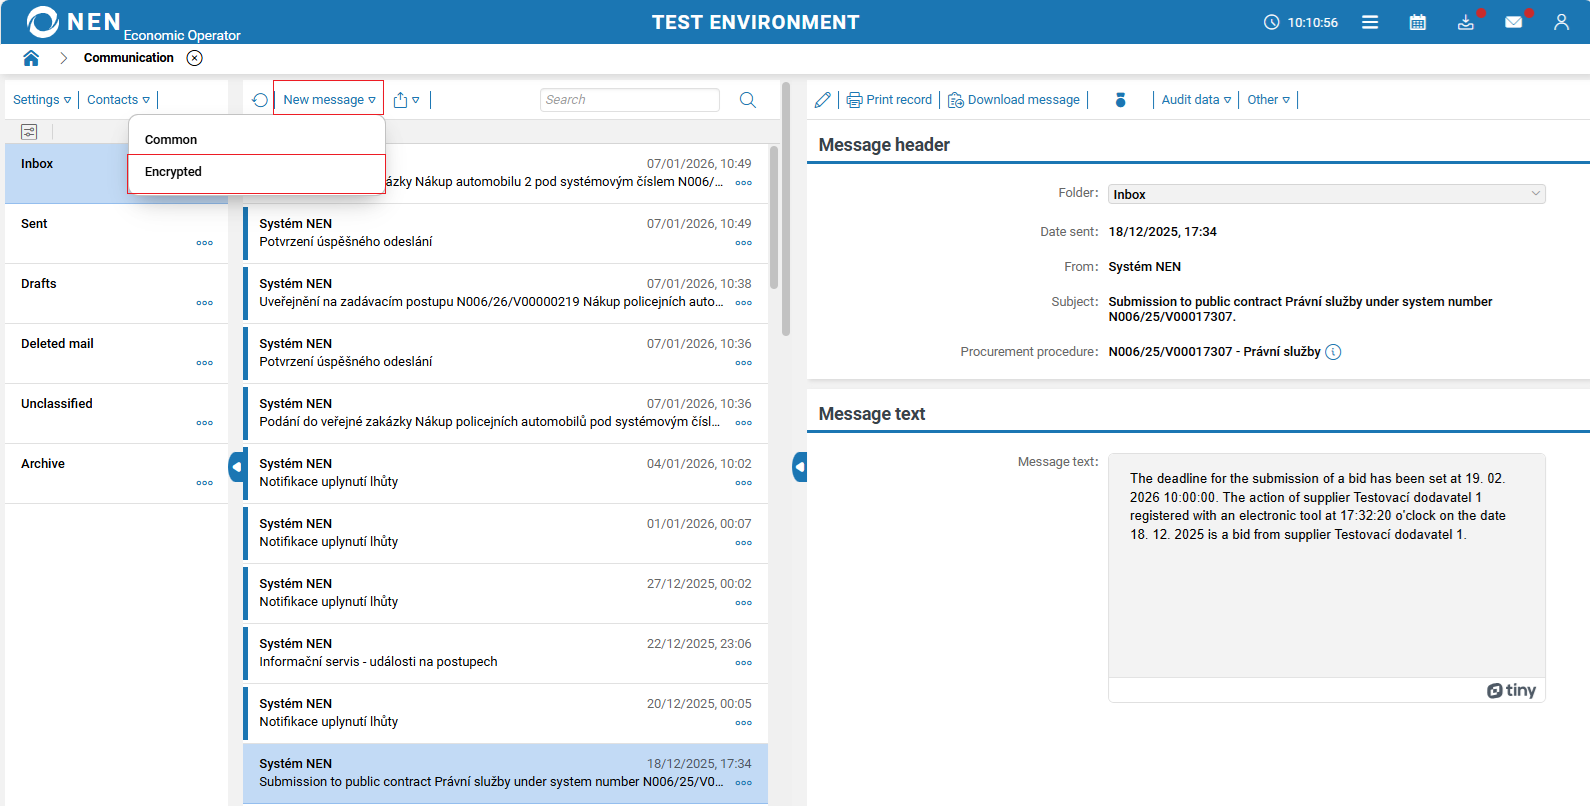The height and width of the screenshot is (806, 1590).
Task: Open options dots for 22/12/2025 23:06 message
Action: pyautogui.click(x=744, y=663)
